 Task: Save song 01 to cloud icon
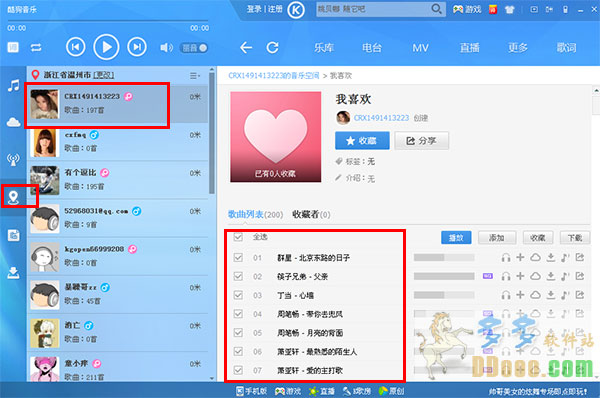(x=535, y=258)
